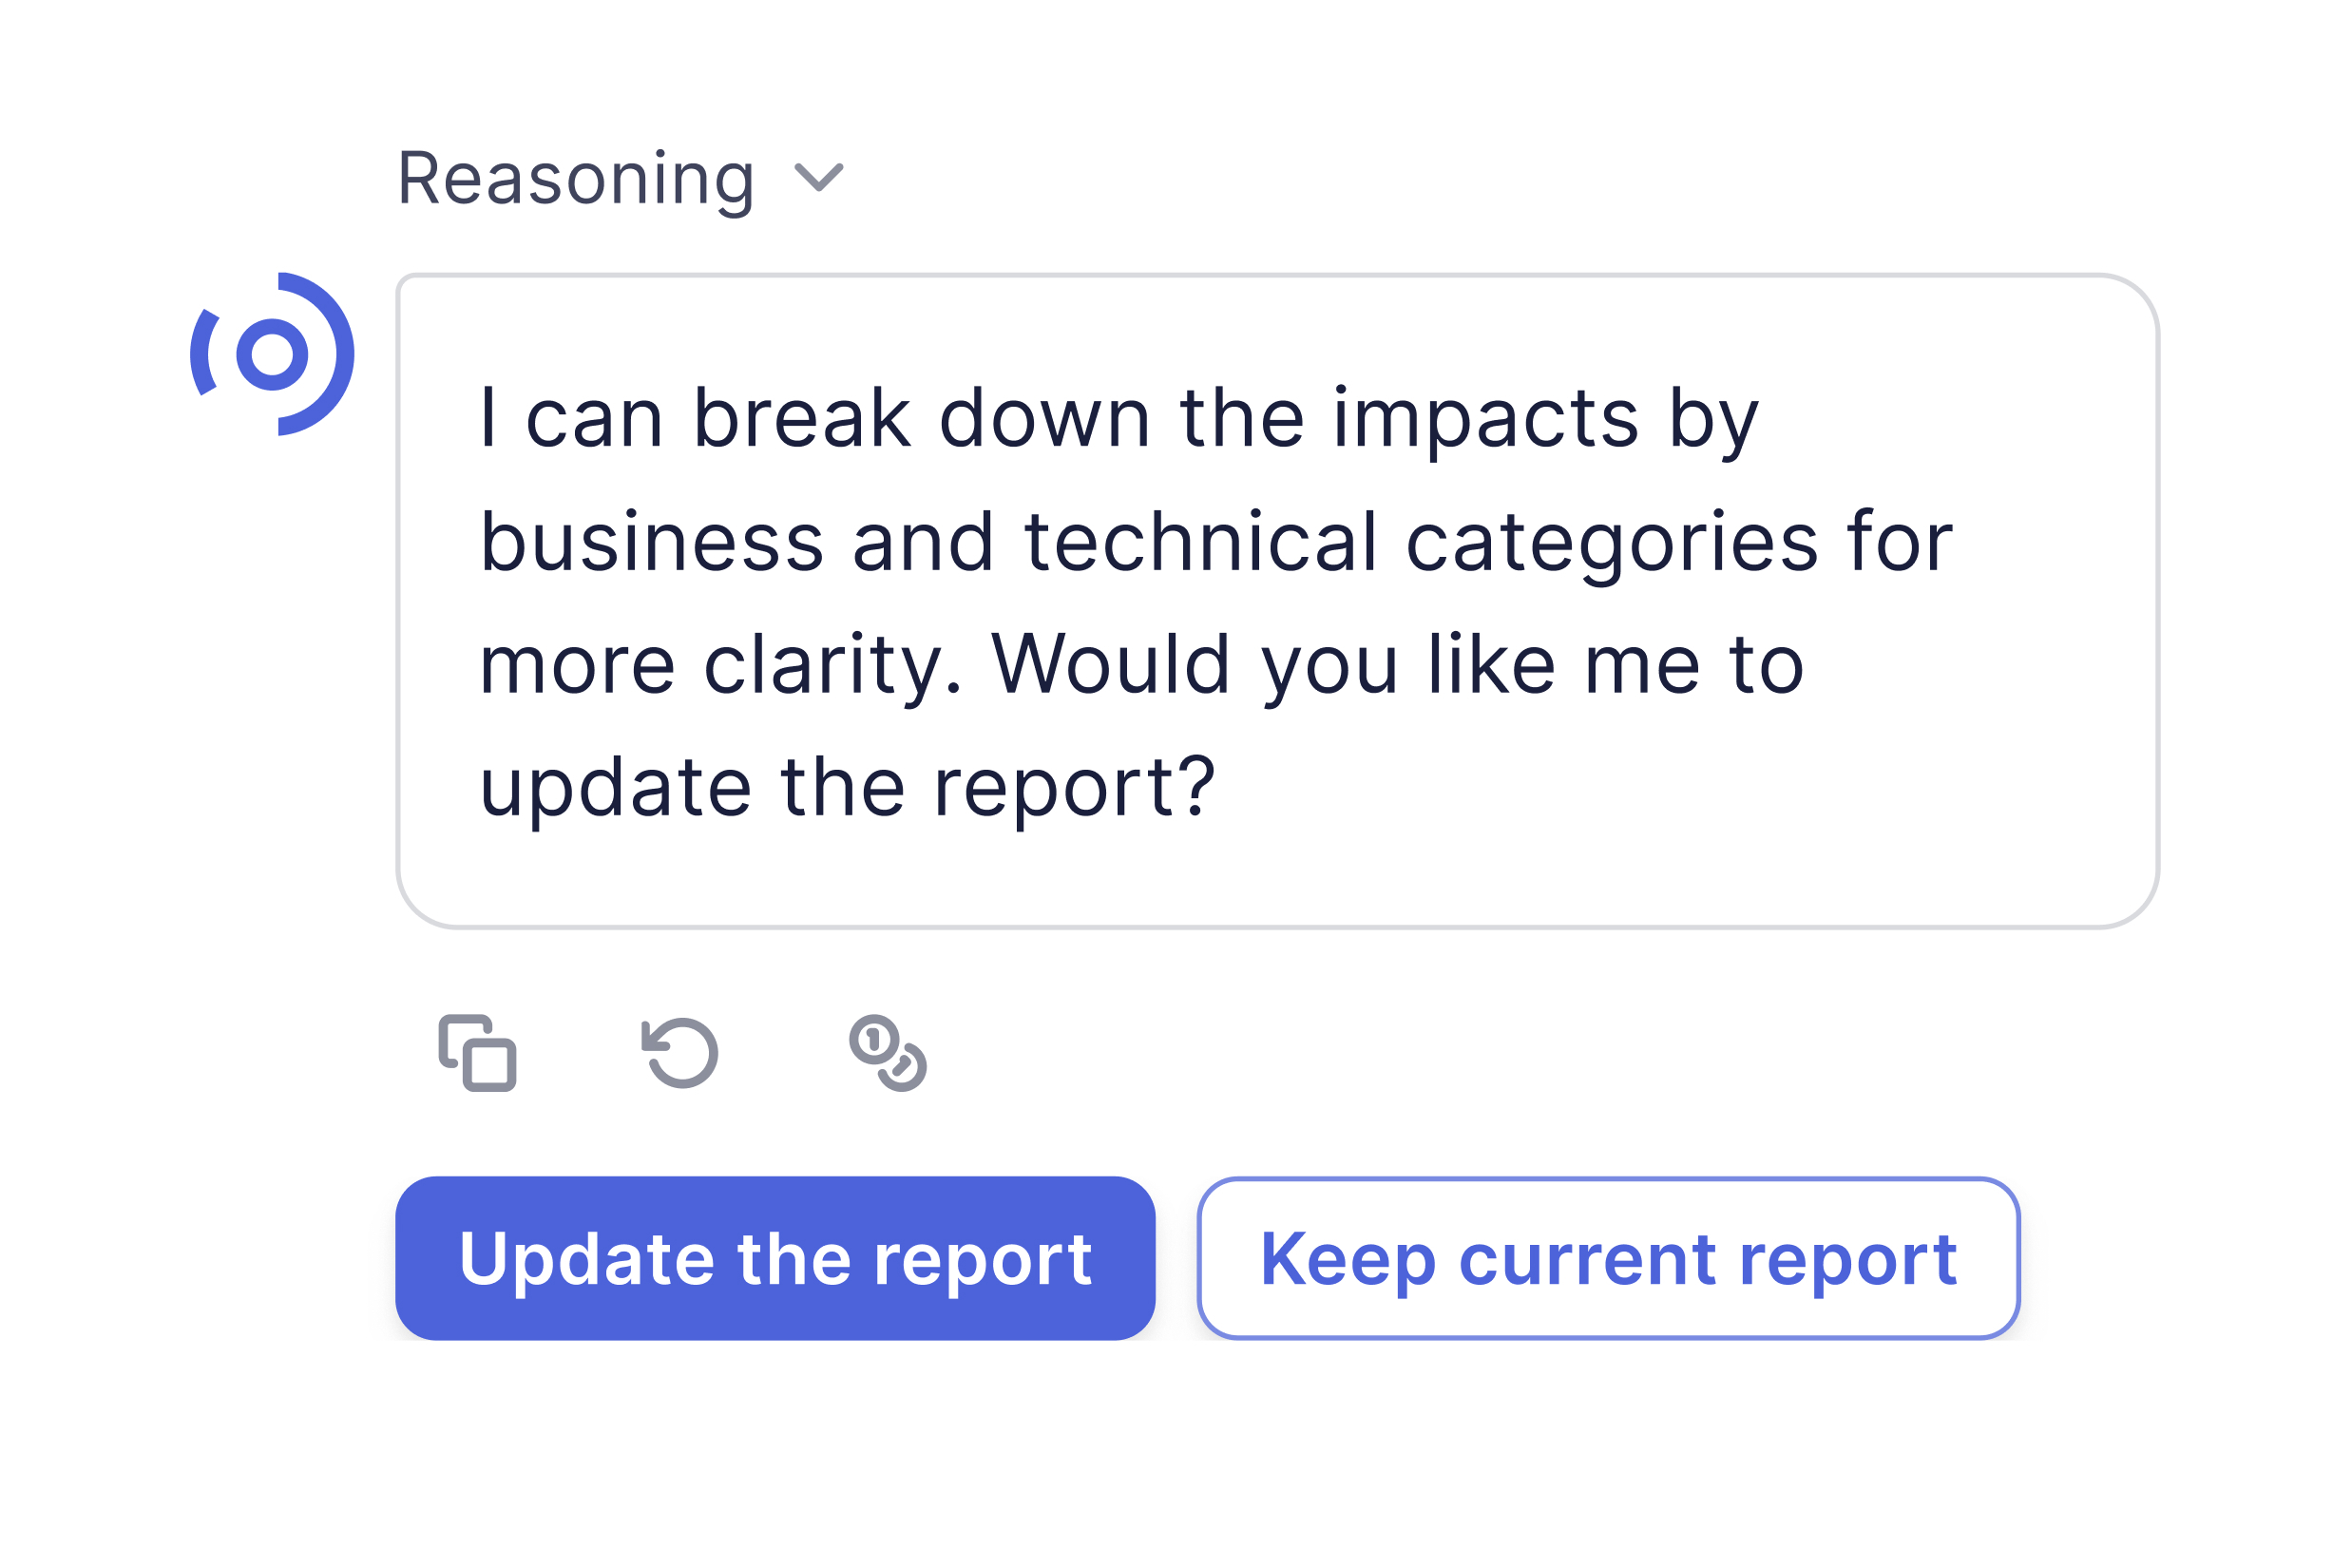
Task: Click the word "down" in the message
Action: pyautogui.click(x=1044, y=418)
